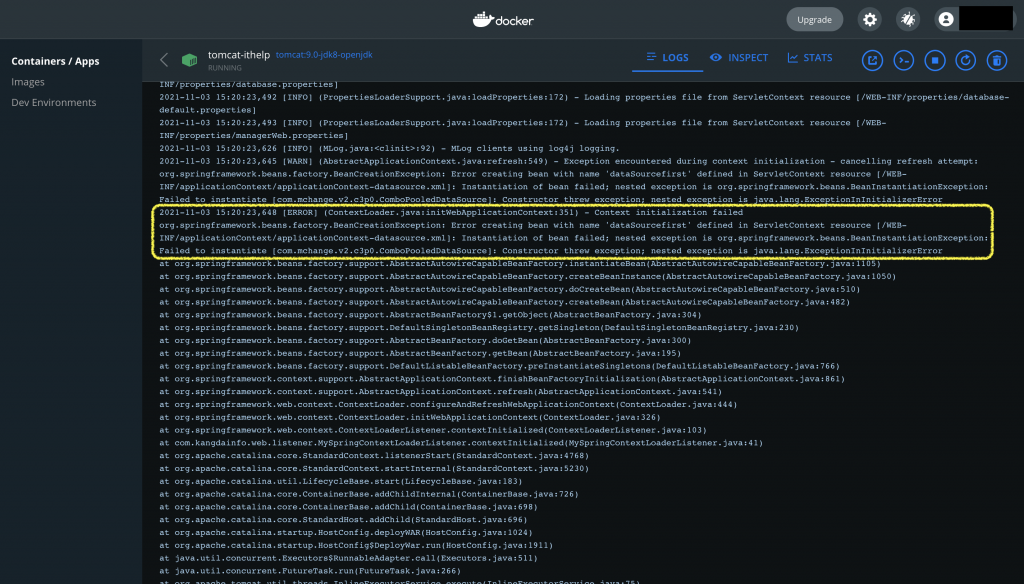Switch to the LOGS tab

click(x=667, y=57)
